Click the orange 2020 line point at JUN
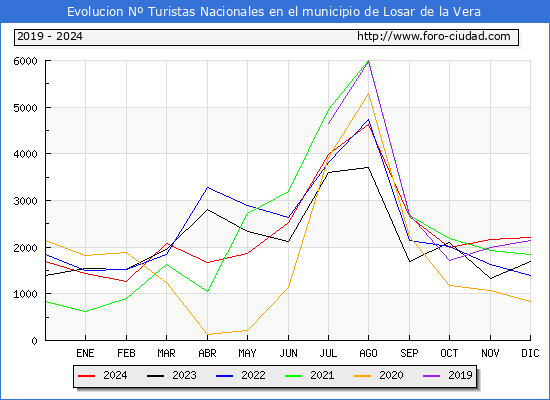 [288, 287]
